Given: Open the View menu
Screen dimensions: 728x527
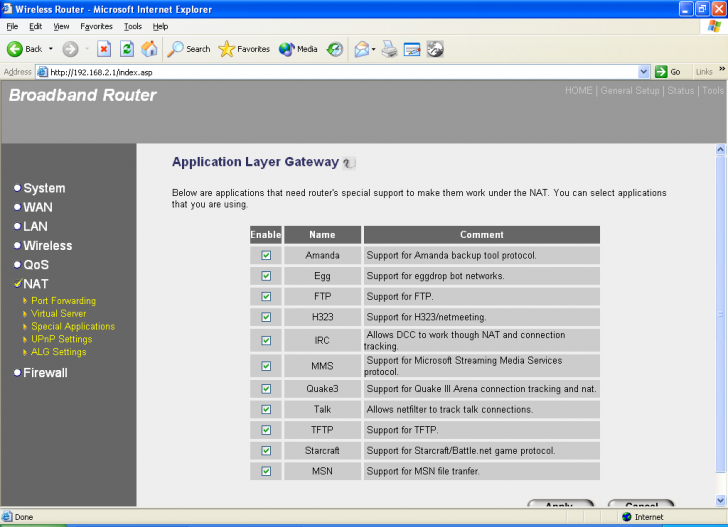Looking at the screenshot, I should [61, 26].
